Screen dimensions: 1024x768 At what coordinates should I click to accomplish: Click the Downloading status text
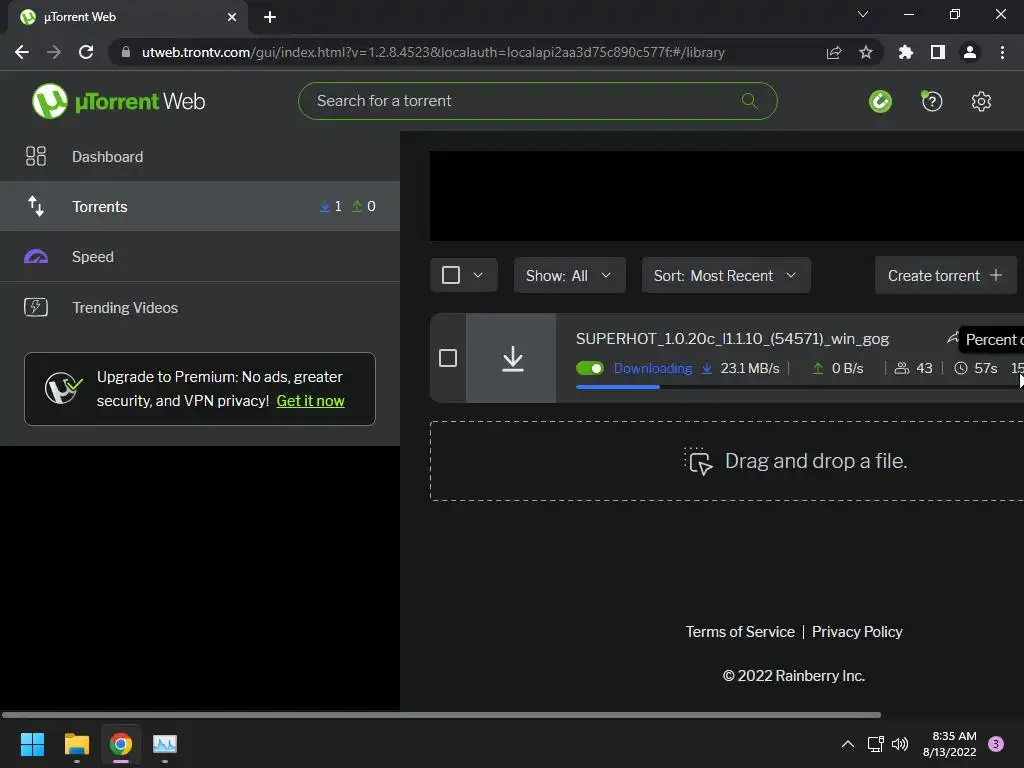coord(652,368)
